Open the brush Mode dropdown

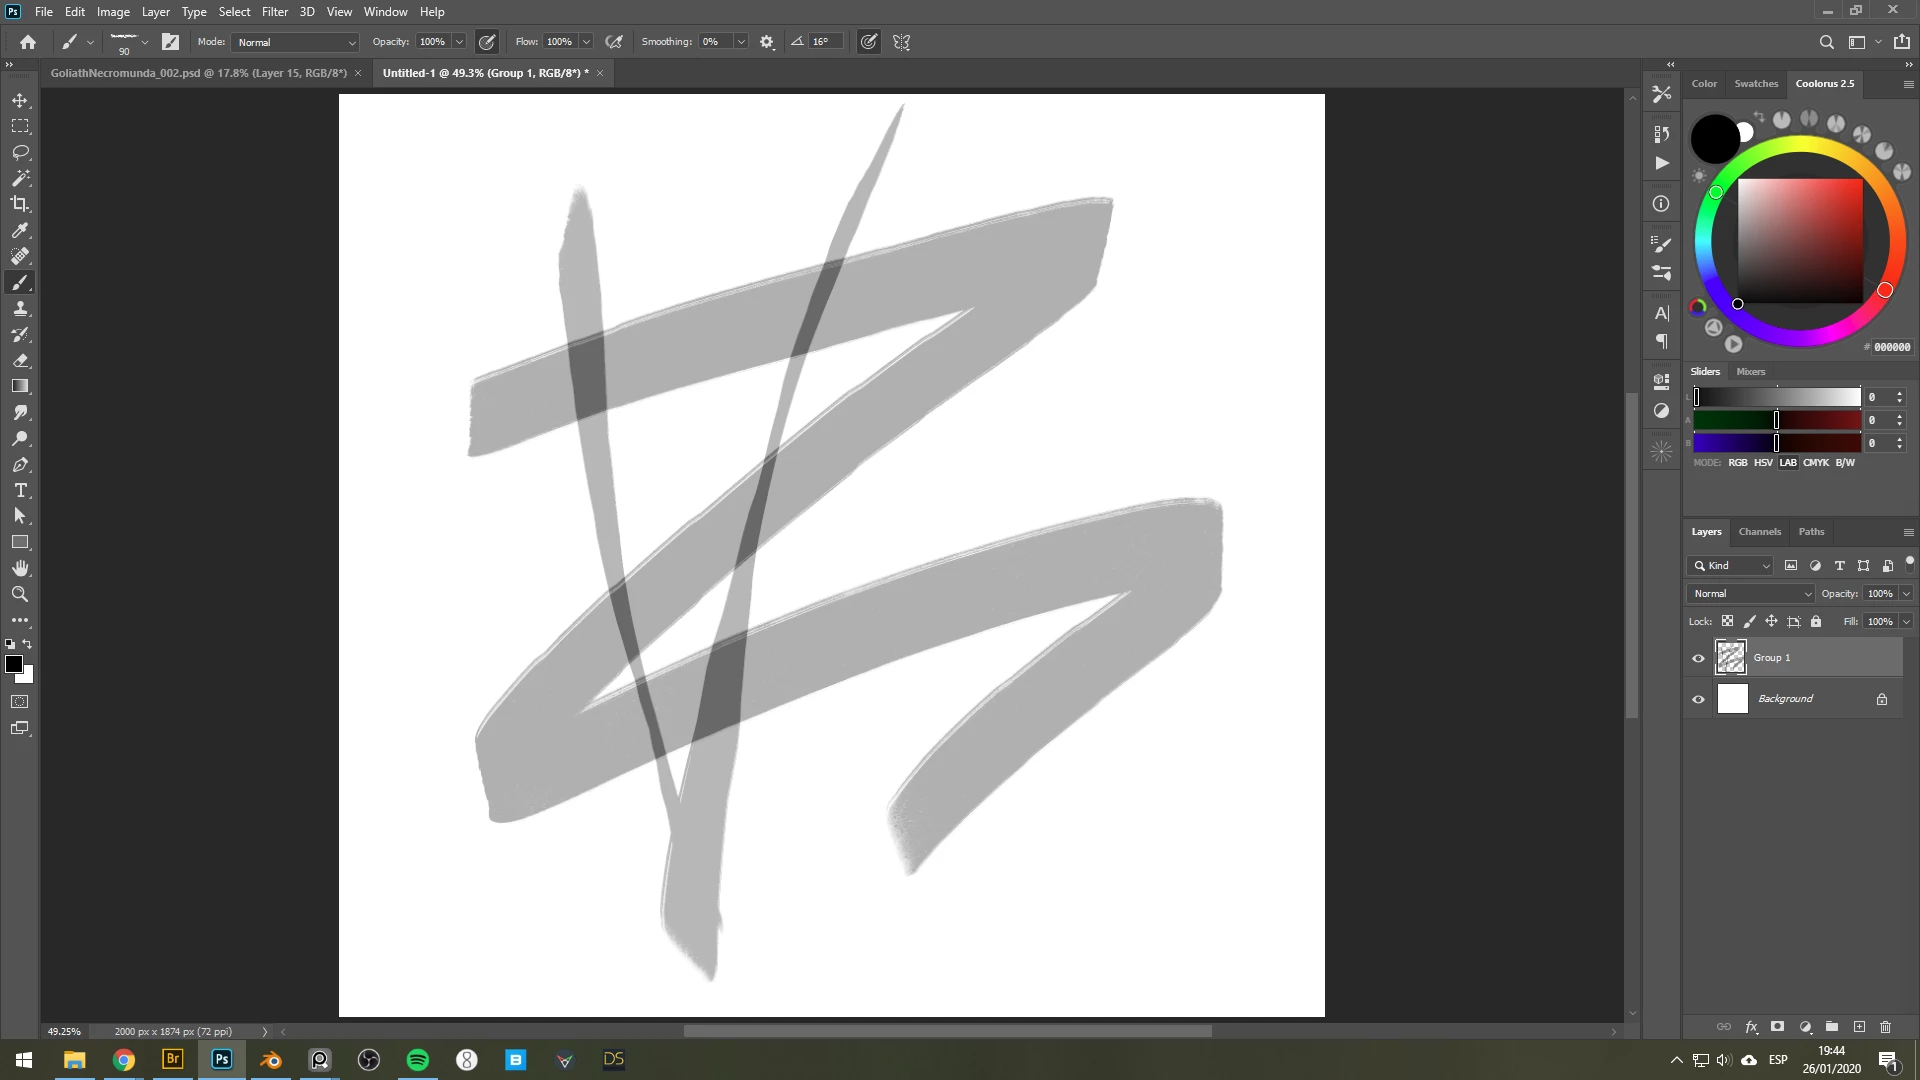(x=296, y=42)
